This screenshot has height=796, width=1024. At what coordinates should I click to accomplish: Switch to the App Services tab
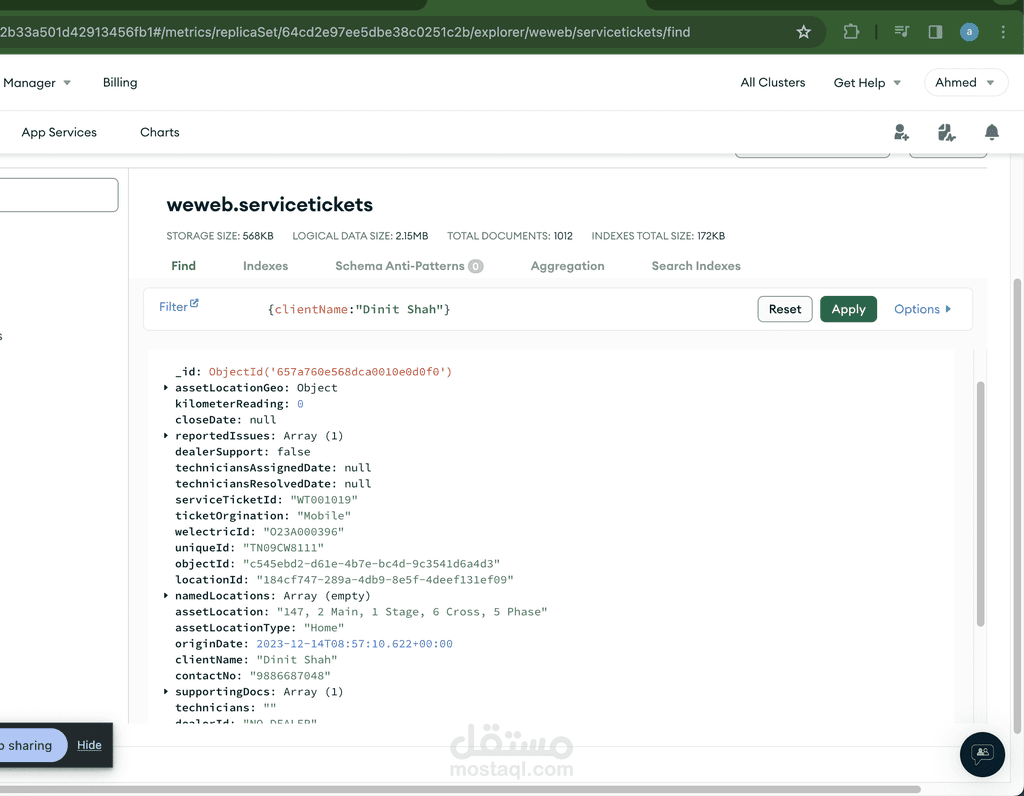pyautogui.click(x=59, y=132)
